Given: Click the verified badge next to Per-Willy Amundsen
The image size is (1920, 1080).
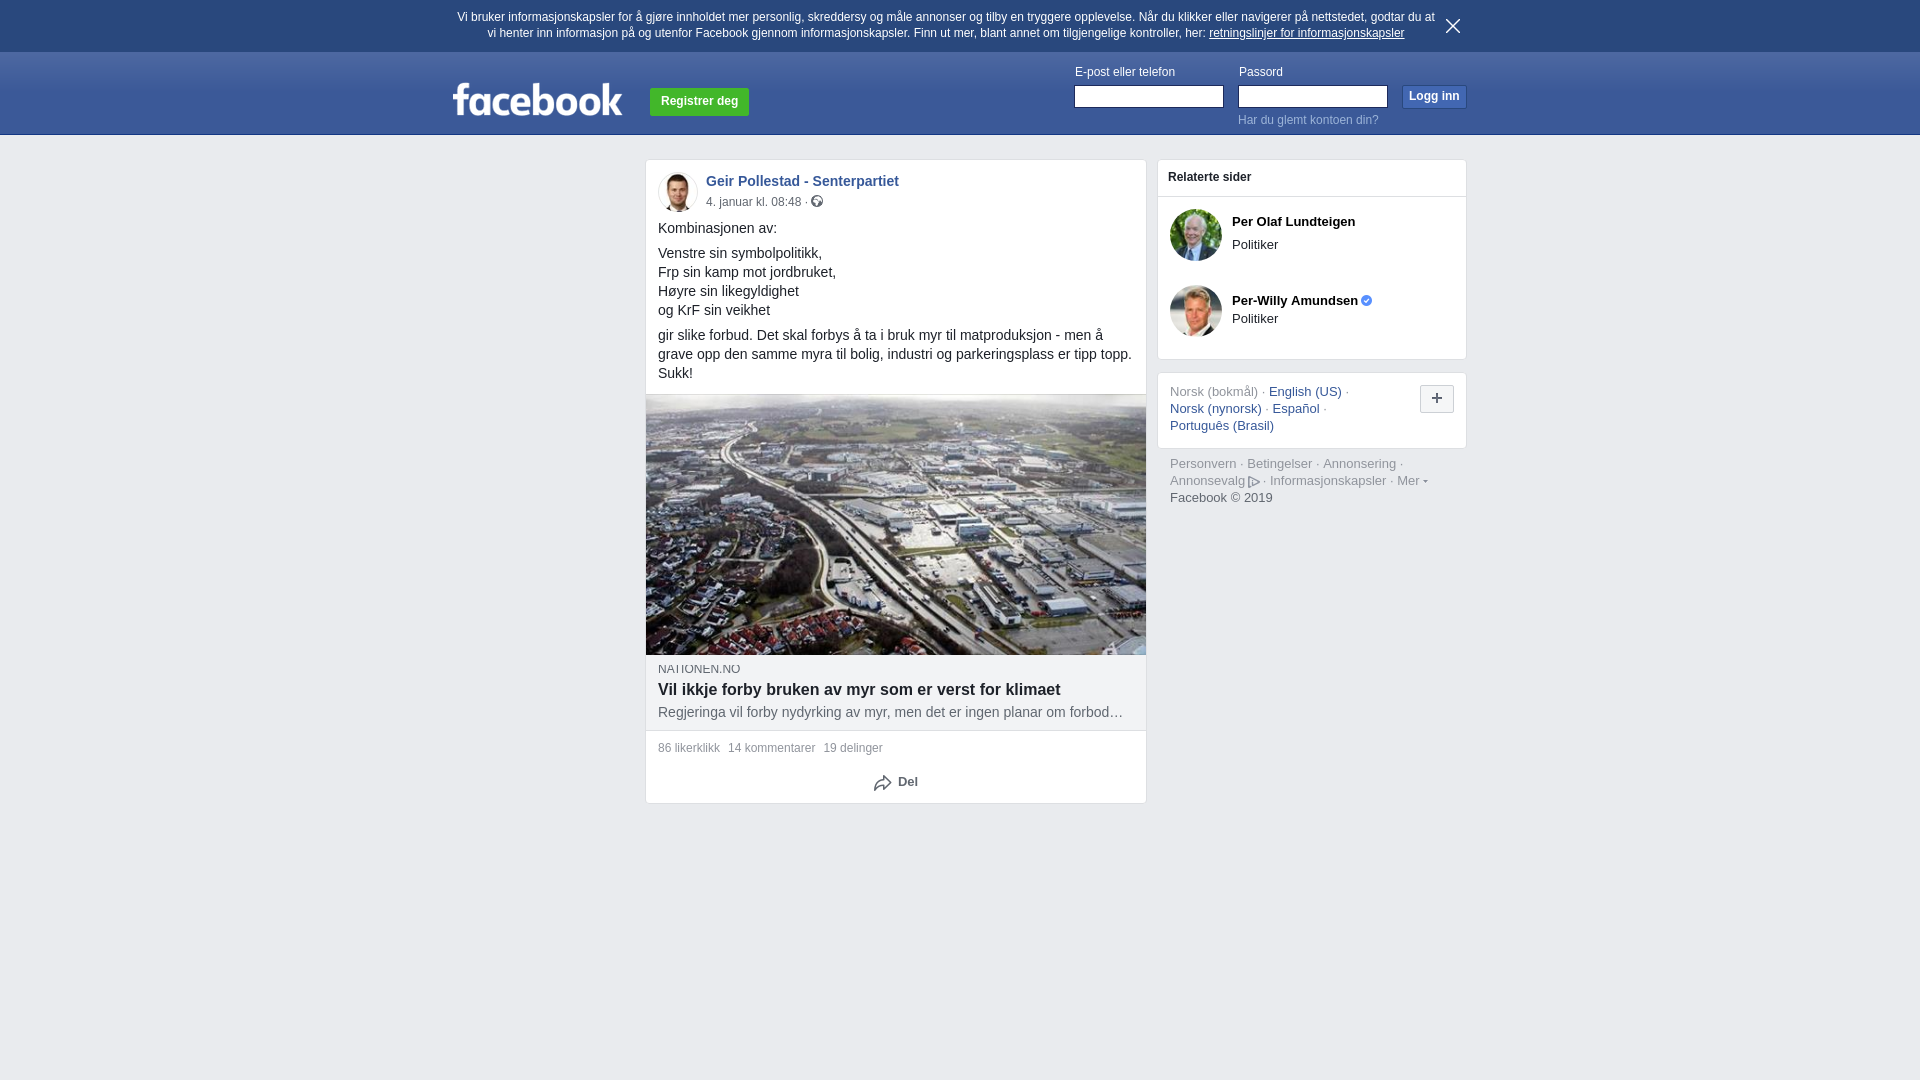Looking at the screenshot, I should tap(1367, 301).
